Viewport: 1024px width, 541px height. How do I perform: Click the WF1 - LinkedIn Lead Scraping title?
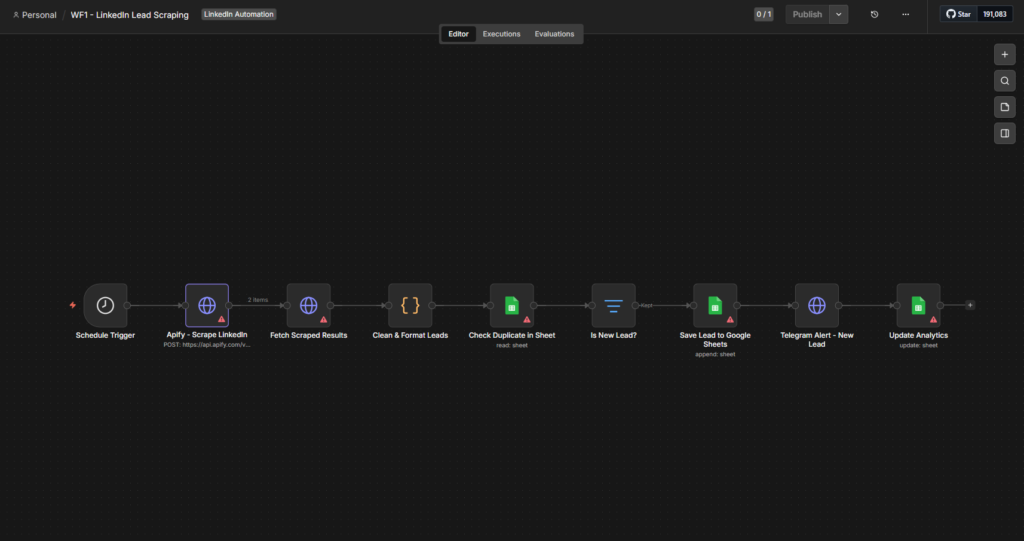[x=129, y=15]
